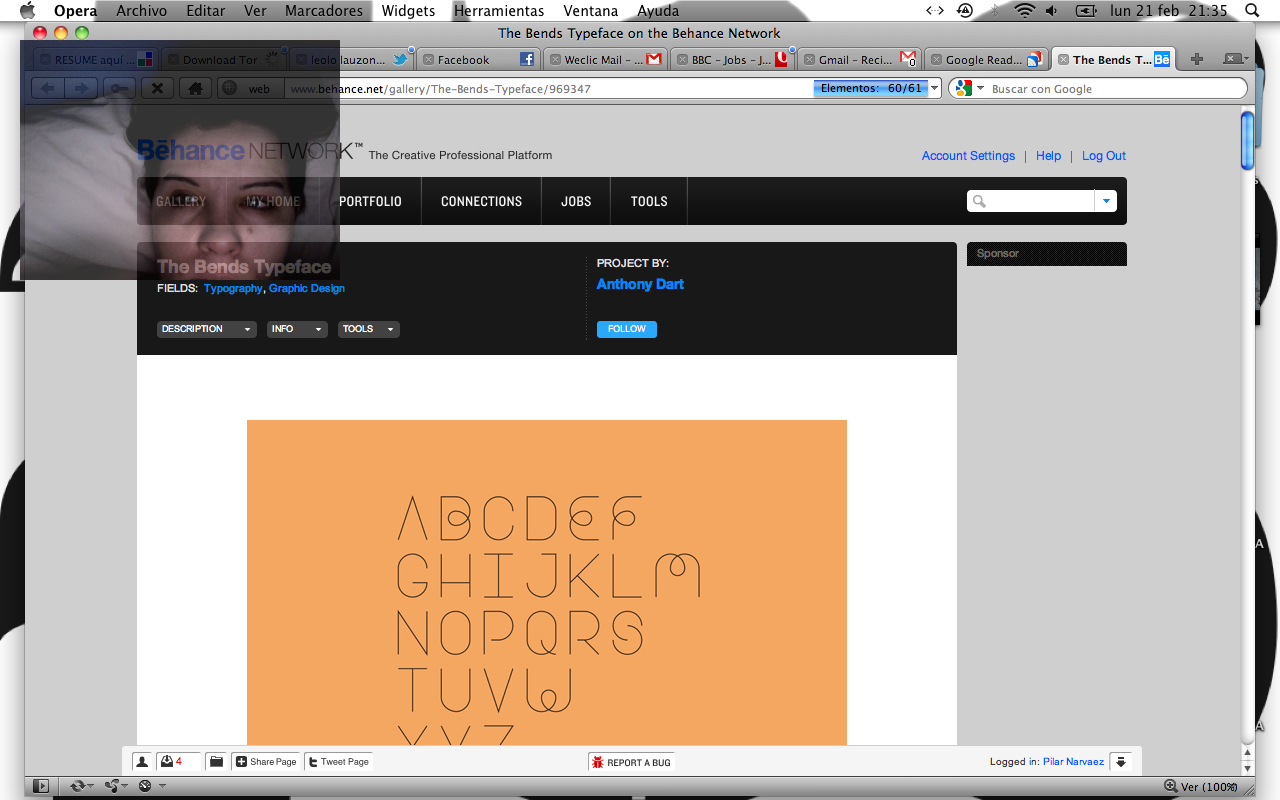The width and height of the screenshot is (1280, 800).
Task: Open the Marcadores menu
Action: (323, 11)
